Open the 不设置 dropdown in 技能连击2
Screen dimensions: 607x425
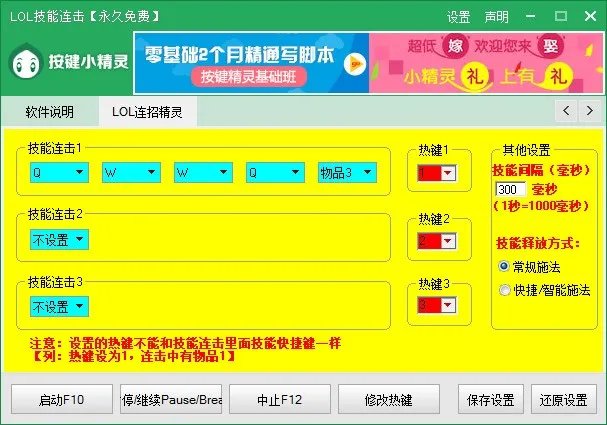[59, 239]
